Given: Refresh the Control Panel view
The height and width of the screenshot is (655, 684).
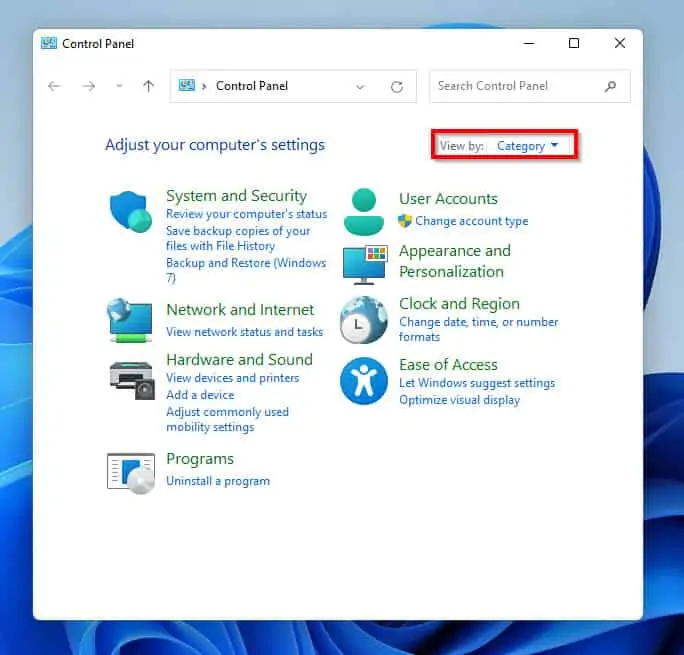Looking at the screenshot, I should [397, 87].
